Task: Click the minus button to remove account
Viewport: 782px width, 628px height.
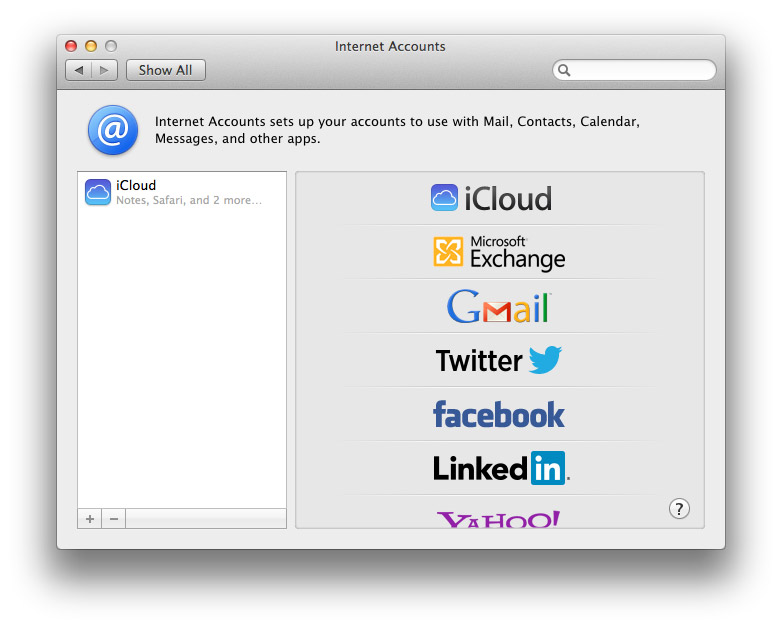Action: click(114, 519)
